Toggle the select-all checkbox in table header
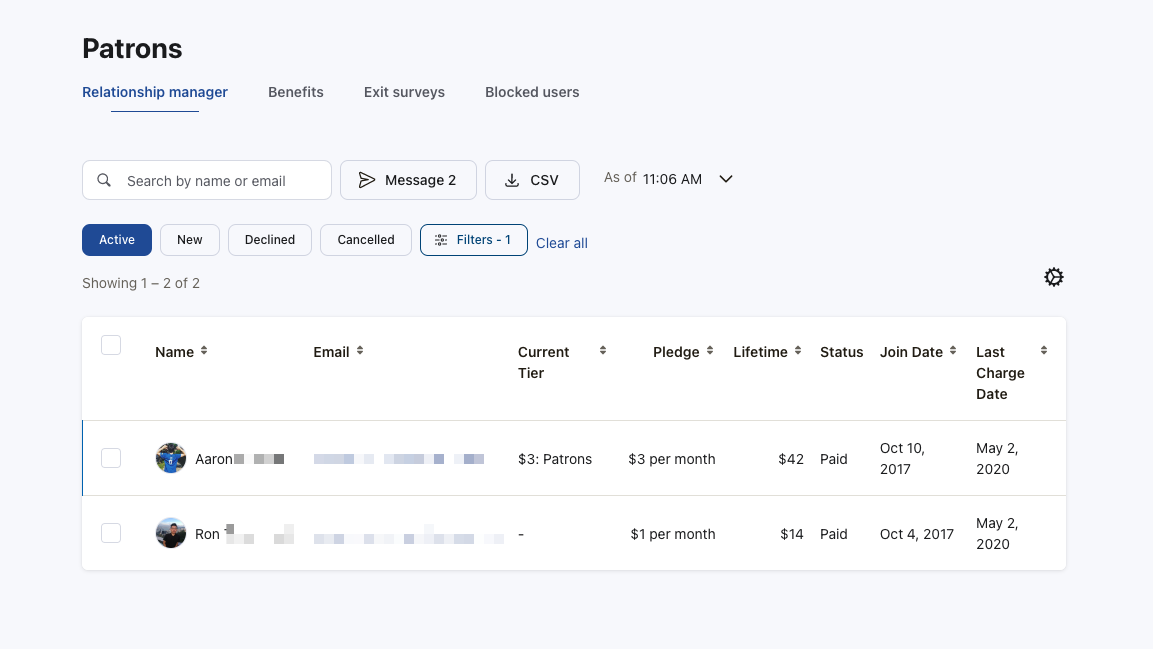This screenshot has width=1153, height=649. coord(111,344)
